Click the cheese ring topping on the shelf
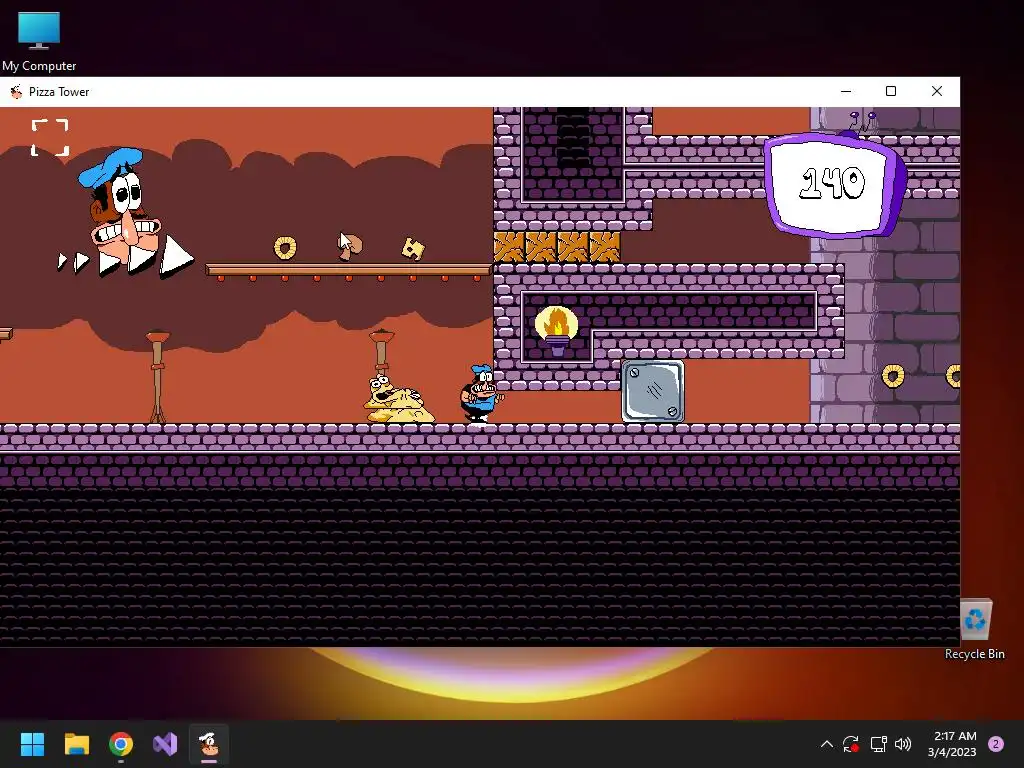This screenshot has height=768, width=1024. [285, 248]
